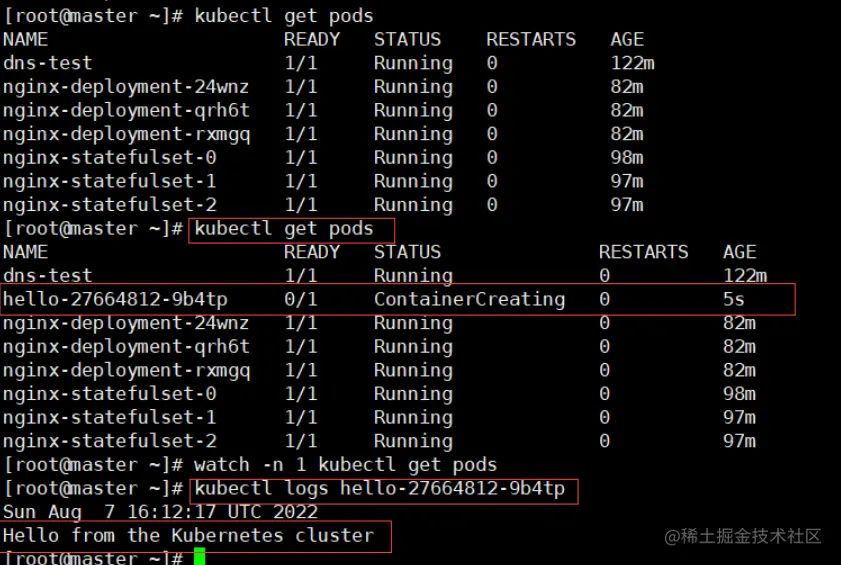
Task: Select 122m age of dns-test in the hello-pod listing
Action: click(x=745, y=276)
